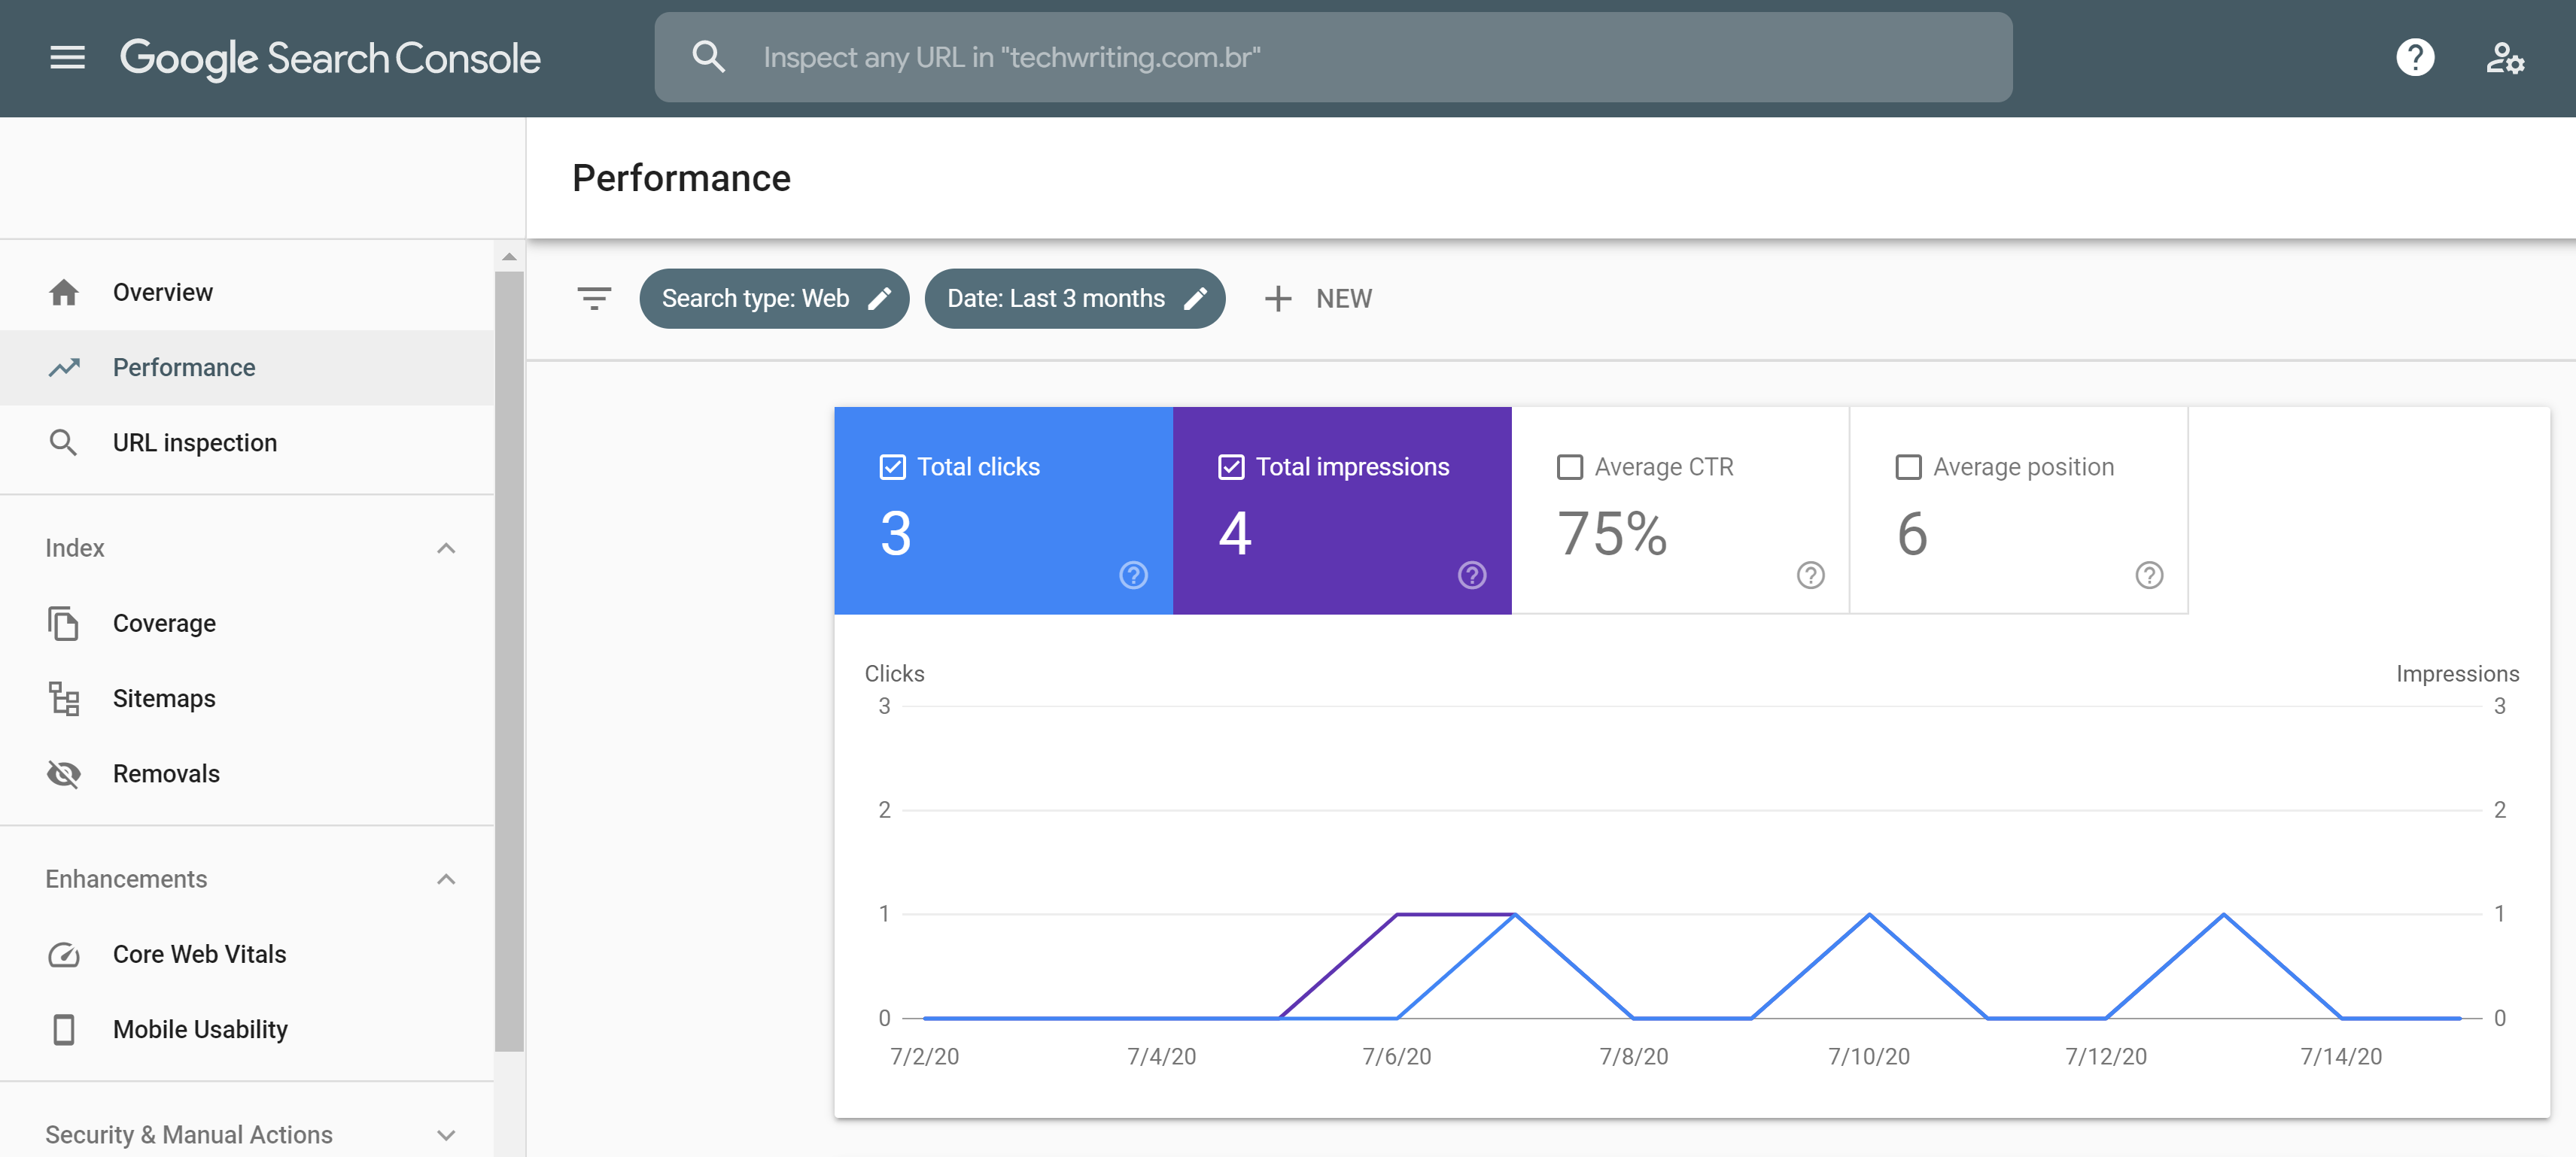The image size is (2576, 1157).
Task: Click the sidebar vertical scrollbar
Action: [x=509, y=660]
